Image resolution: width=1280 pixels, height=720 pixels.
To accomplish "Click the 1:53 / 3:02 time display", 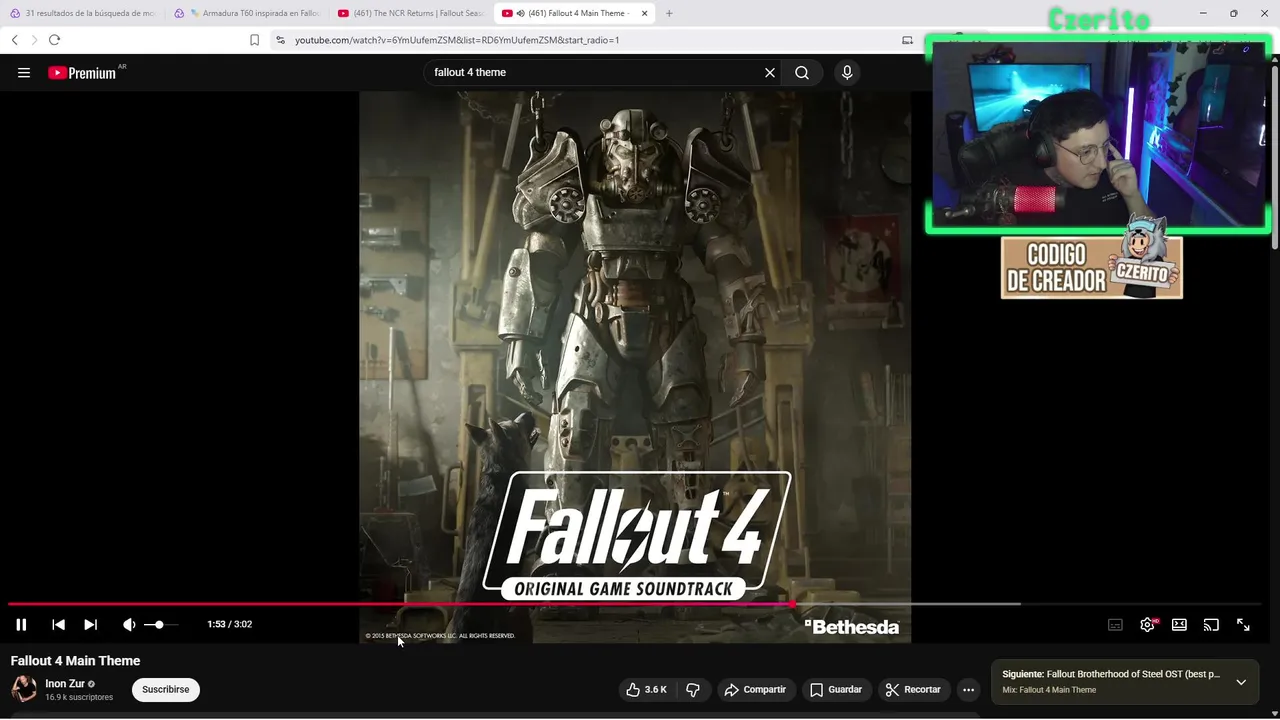I will pos(229,624).
